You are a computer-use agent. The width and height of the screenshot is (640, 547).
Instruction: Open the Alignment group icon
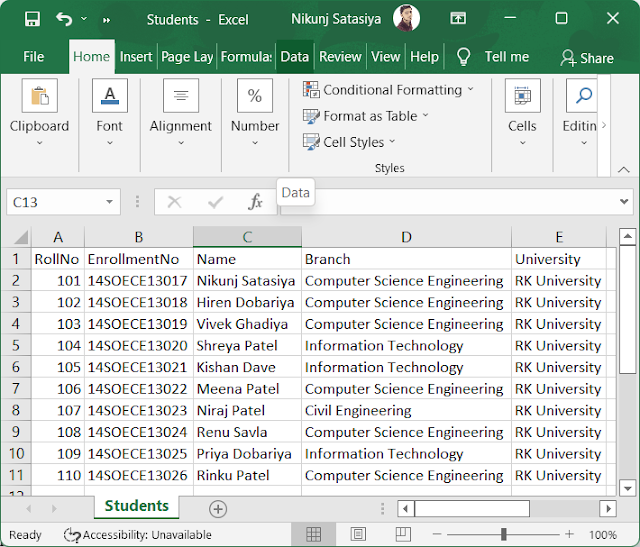[181, 96]
